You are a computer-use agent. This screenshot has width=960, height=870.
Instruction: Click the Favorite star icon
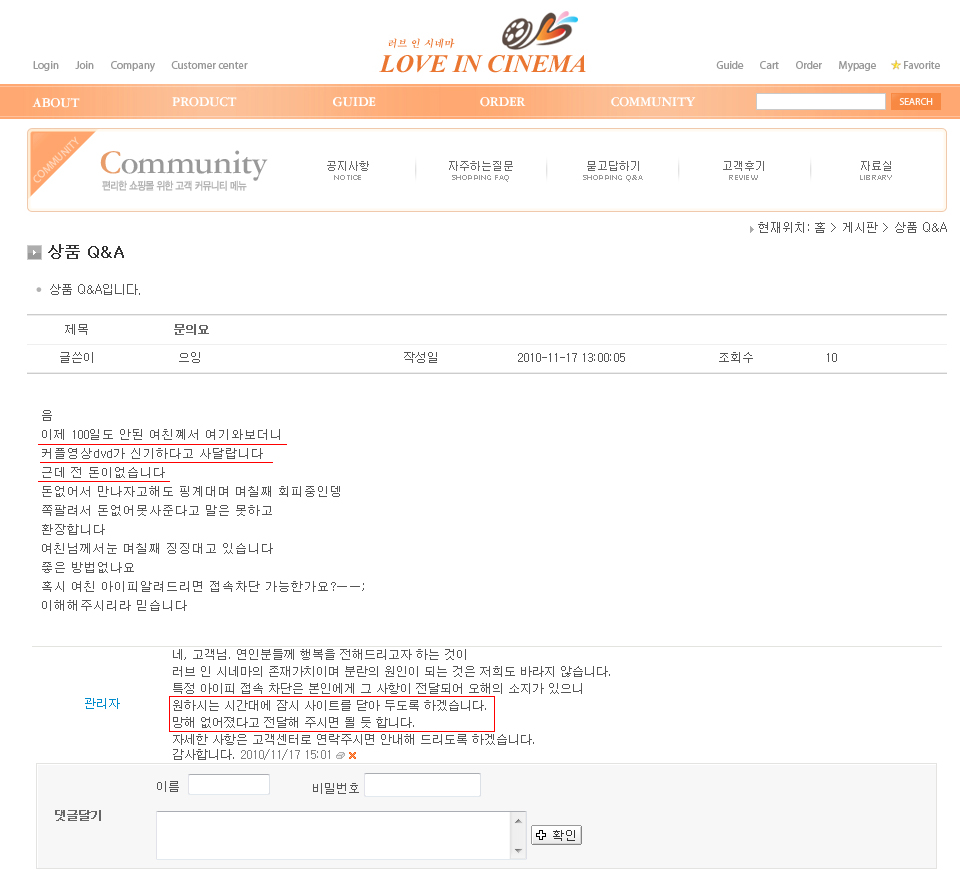tap(896, 65)
